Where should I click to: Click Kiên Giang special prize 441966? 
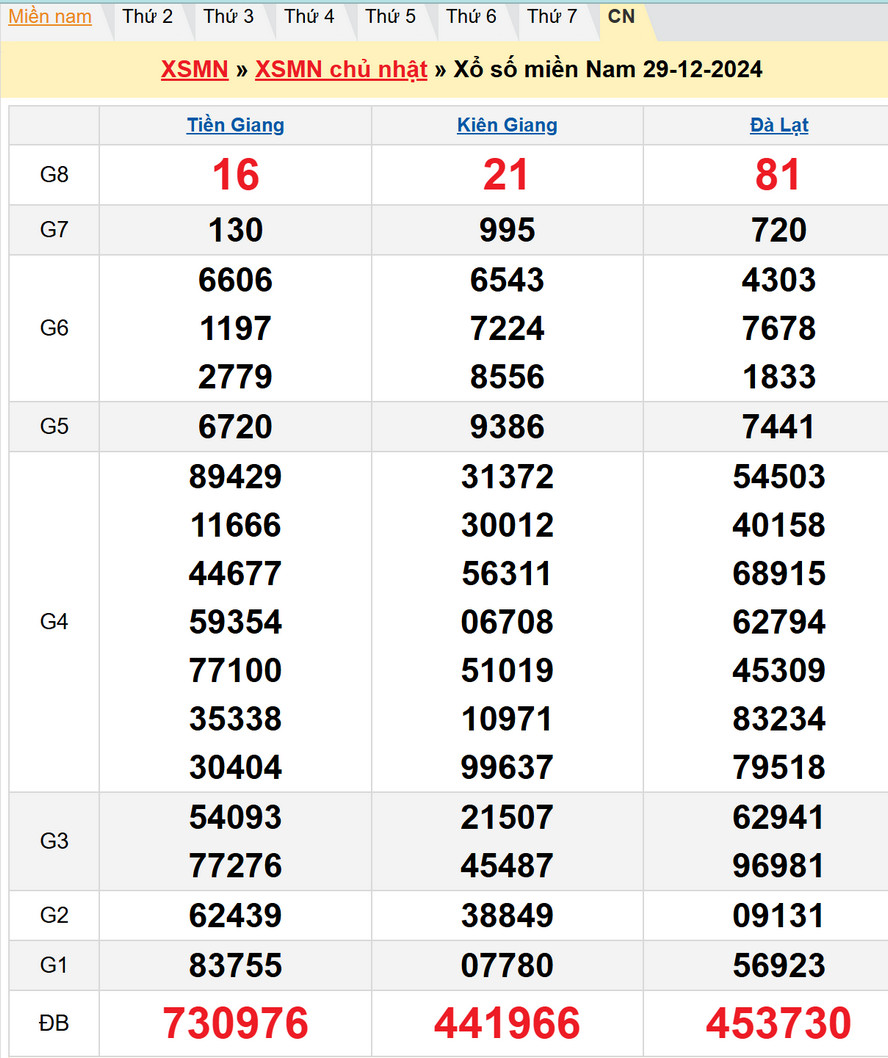(507, 1023)
